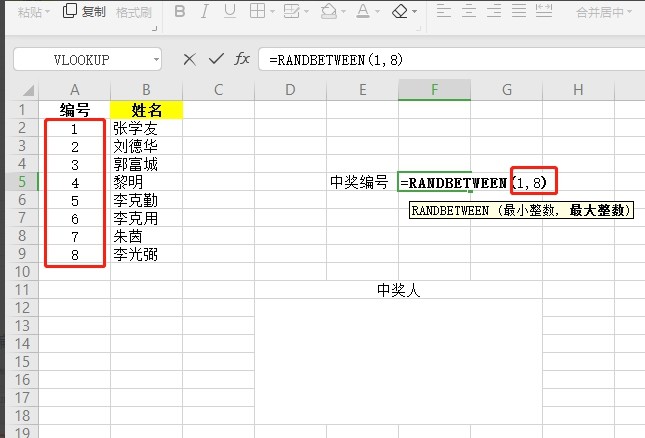Image resolution: width=645 pixels, height=438 pixels.
Task: Click the font color A icon
Action: (363, 12)
